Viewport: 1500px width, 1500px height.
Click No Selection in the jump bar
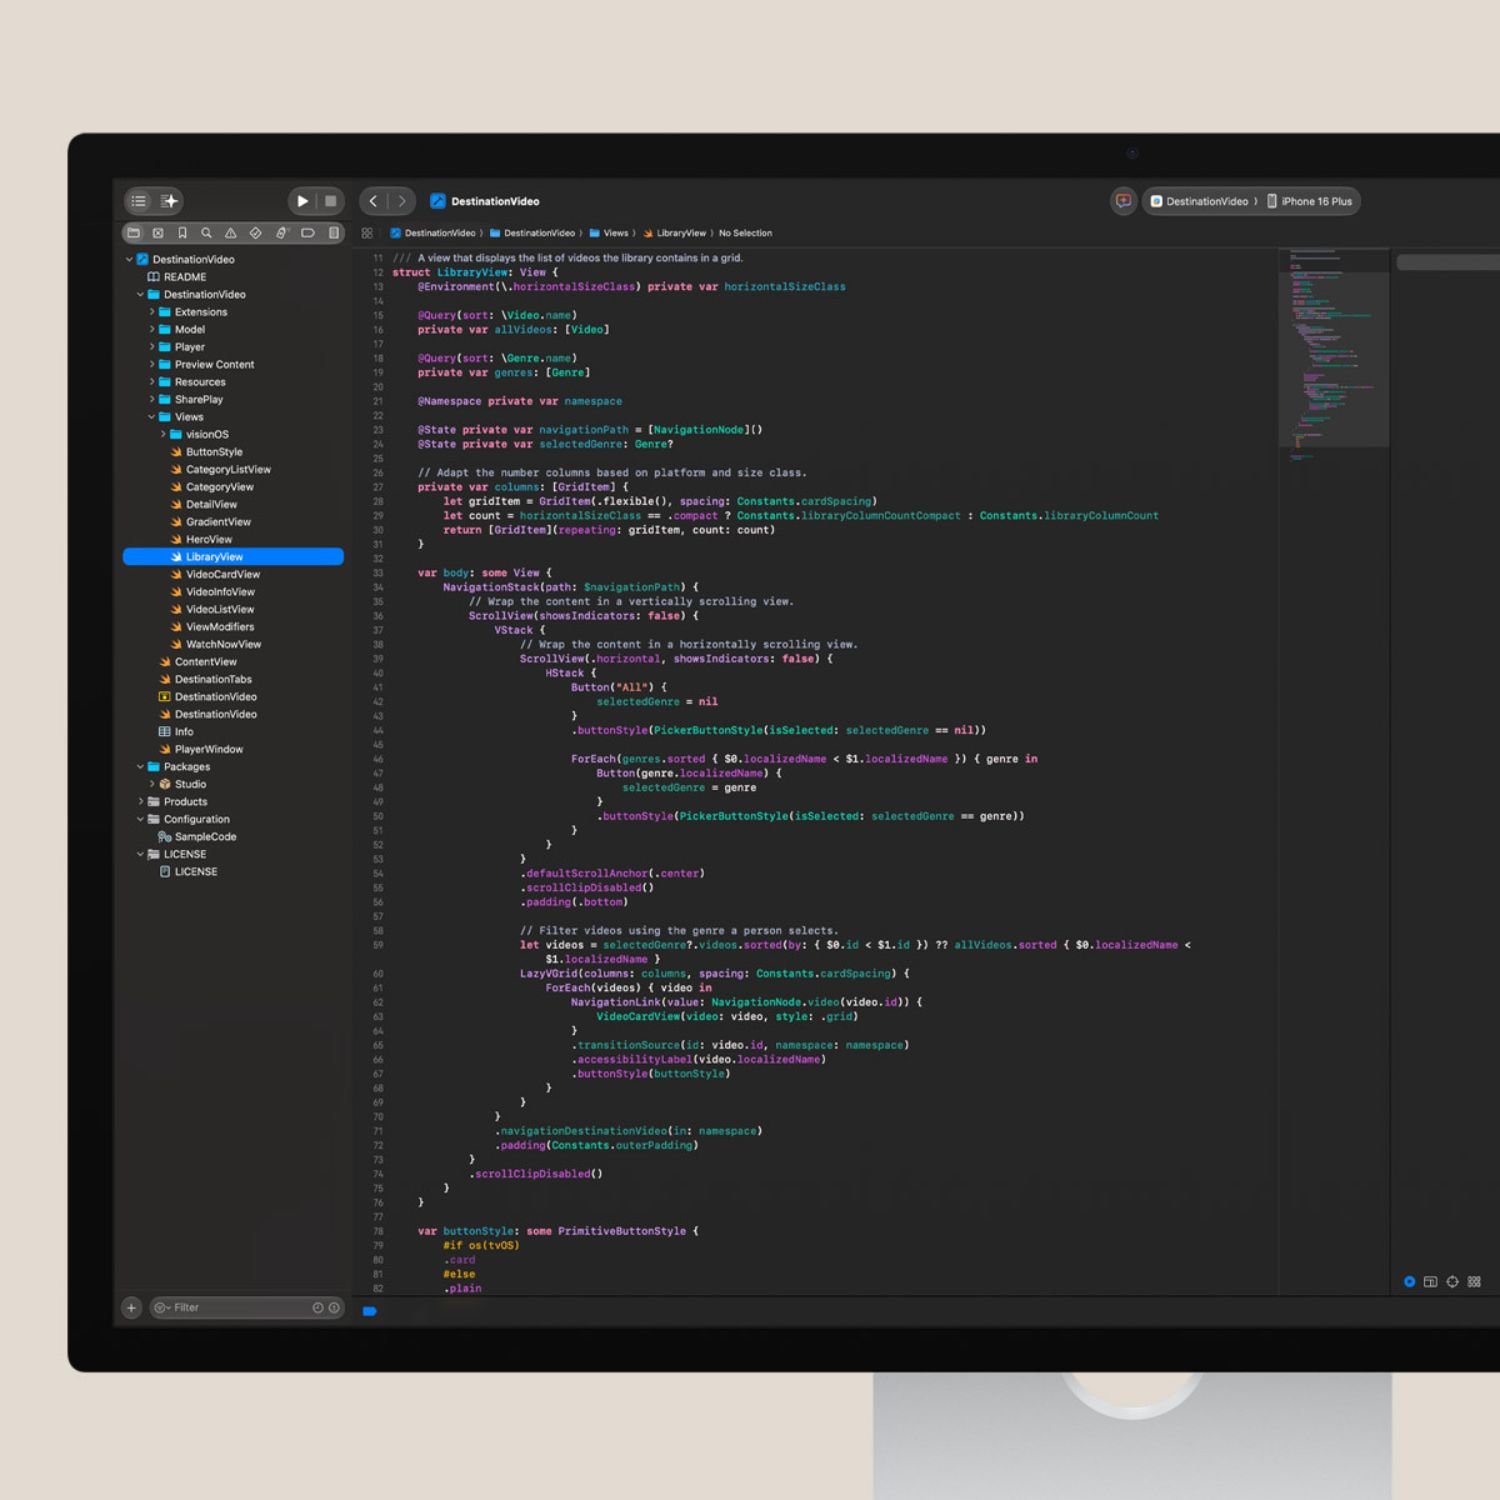pyautogui.click(x=745, y=233)
